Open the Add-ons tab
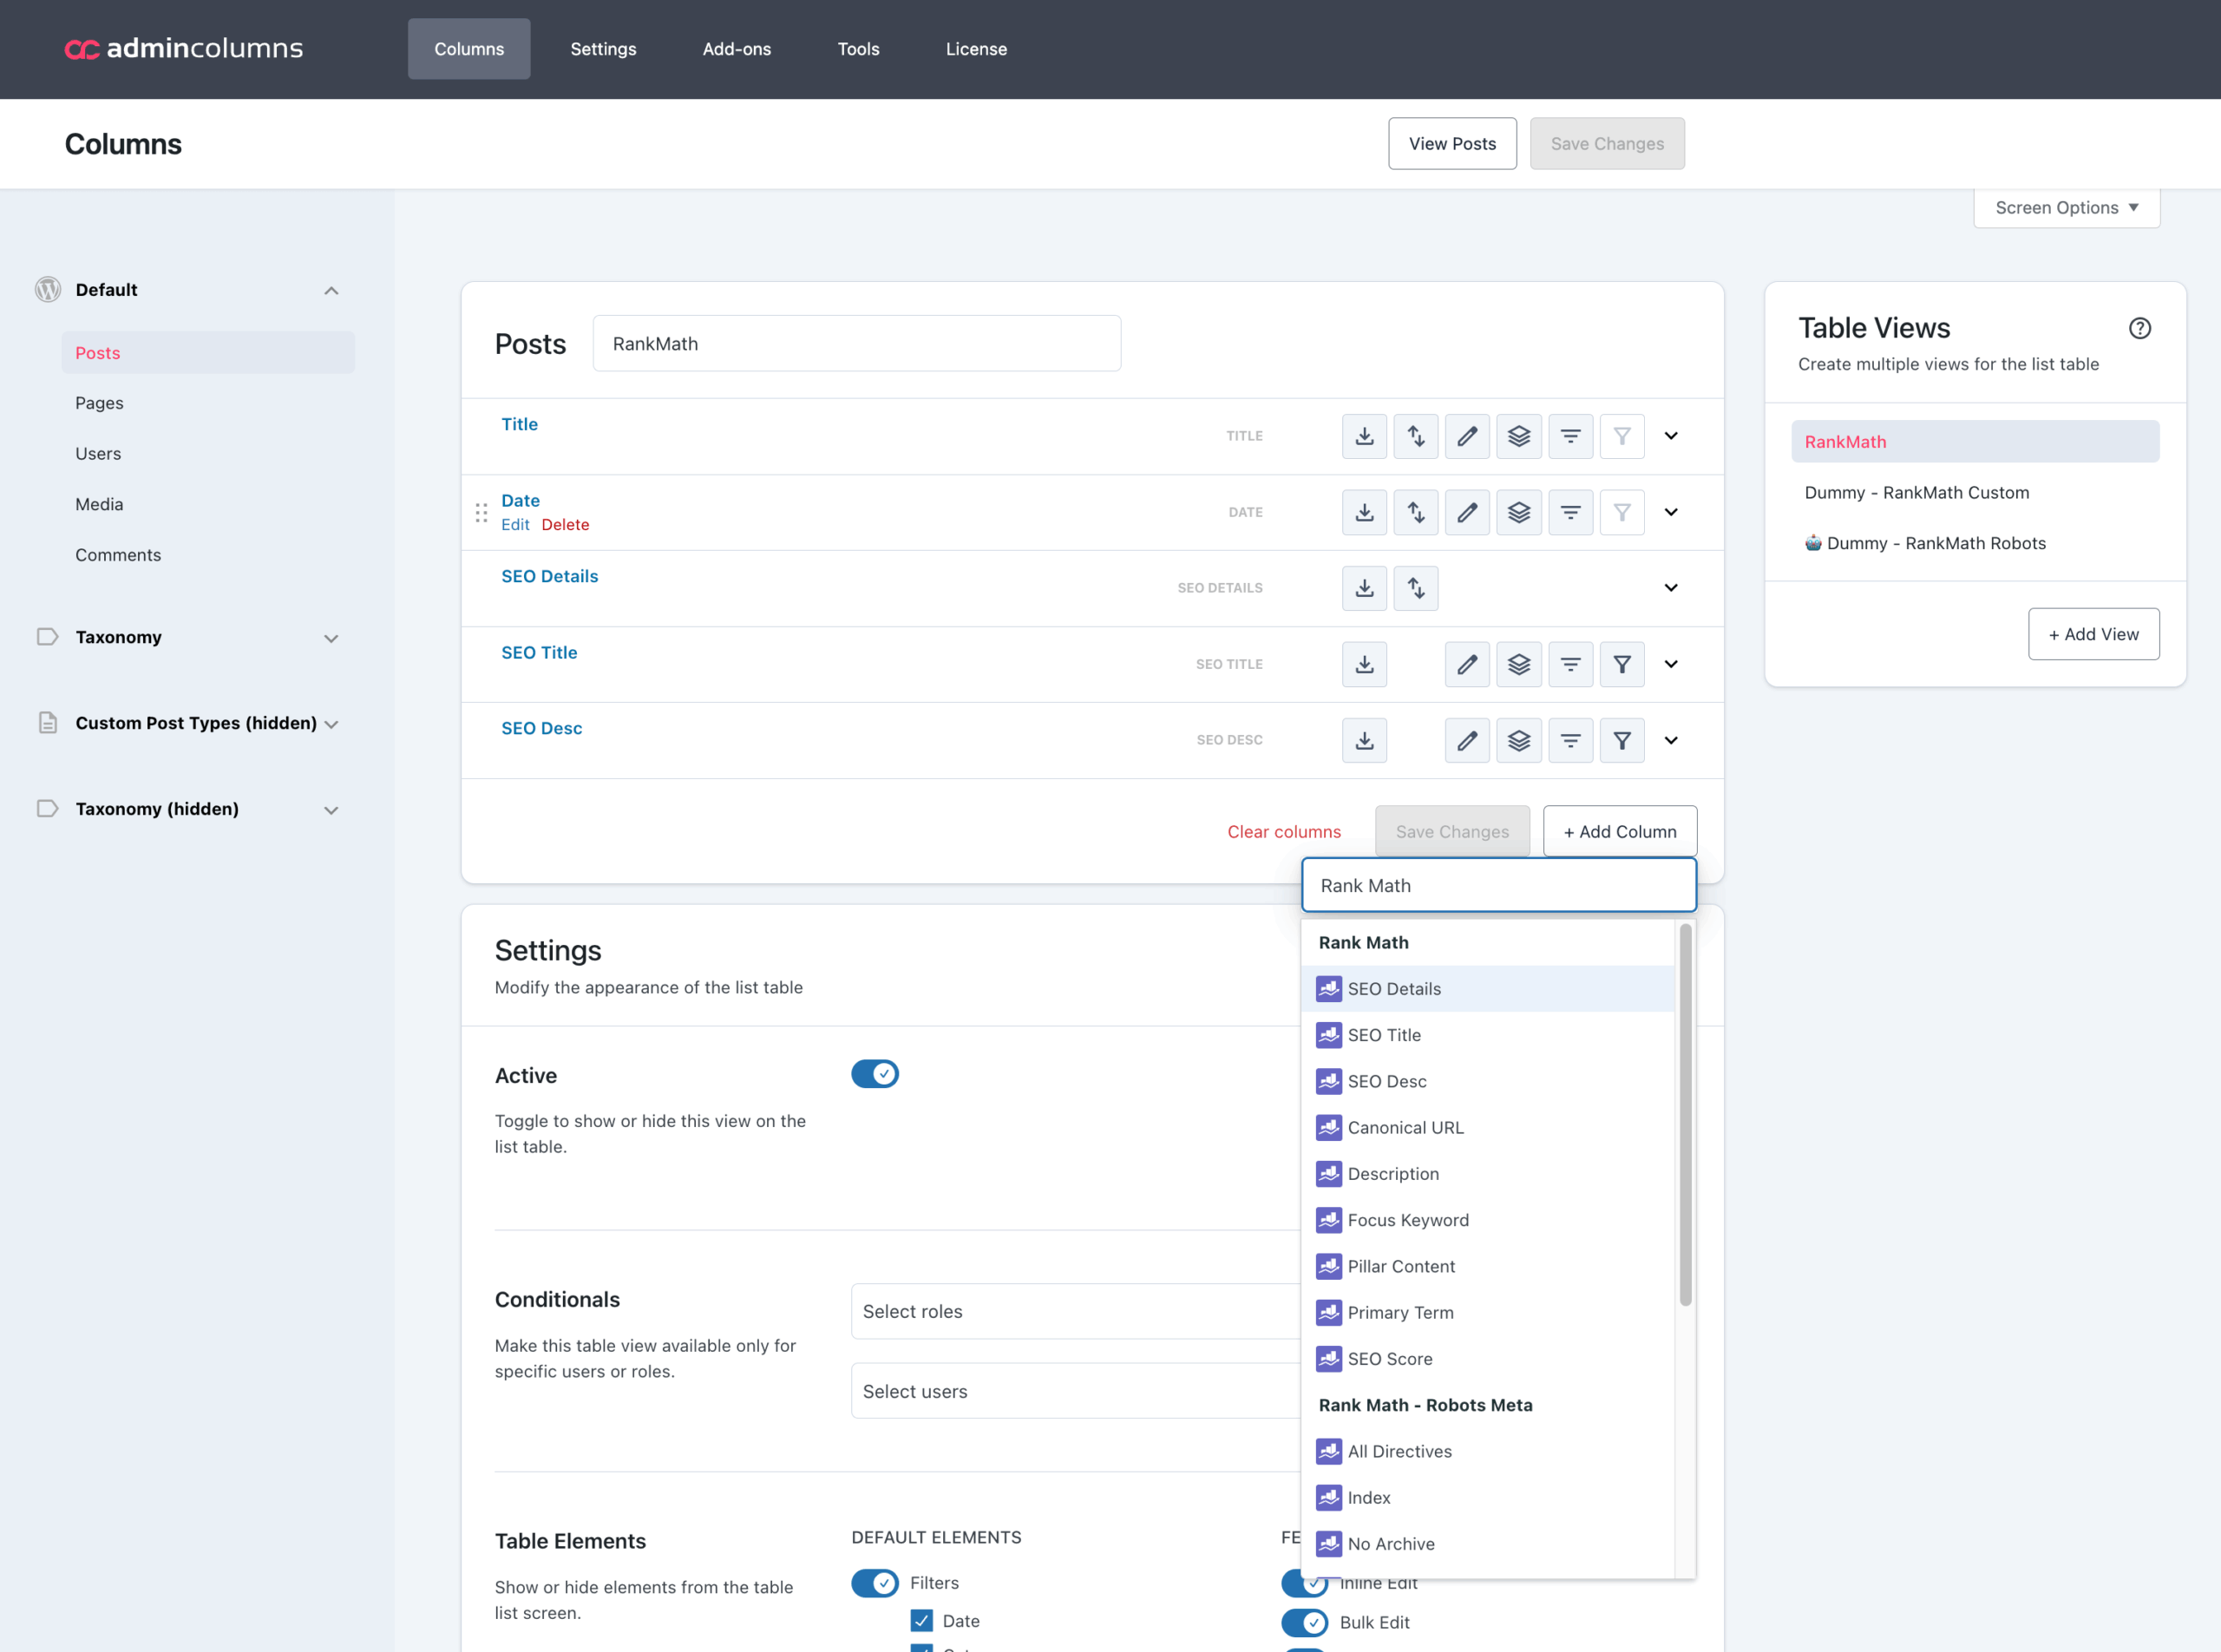Screen dimensions: 2221x1652 [736, 49]
